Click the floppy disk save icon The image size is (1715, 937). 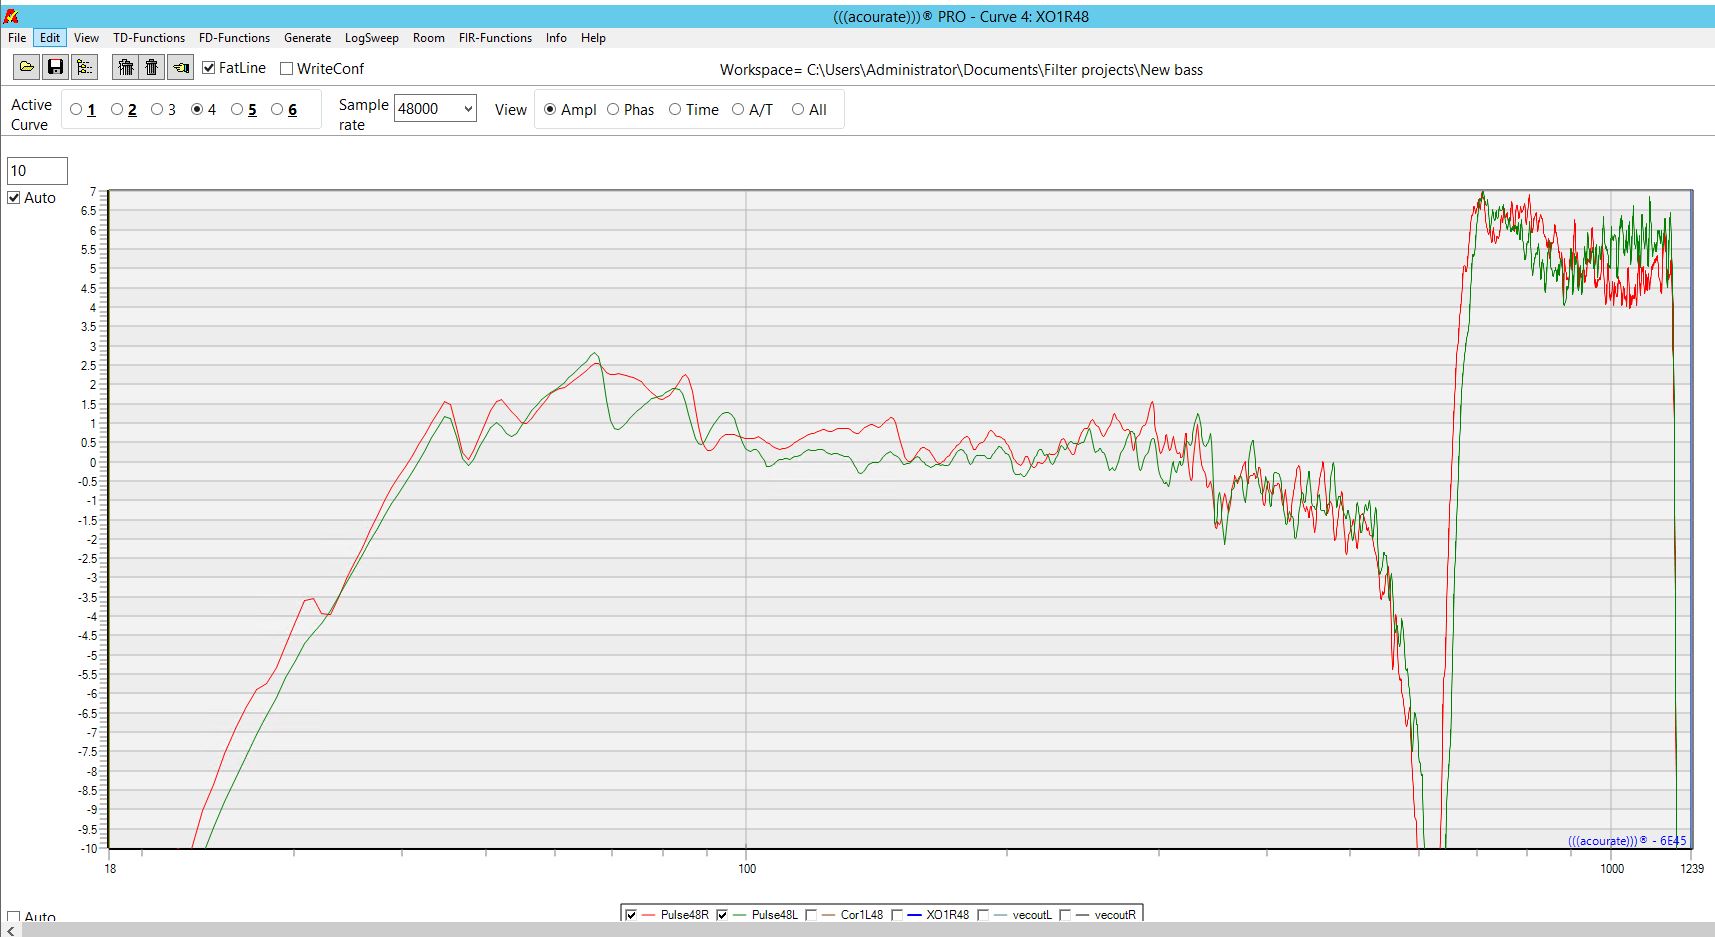(56, 68)
